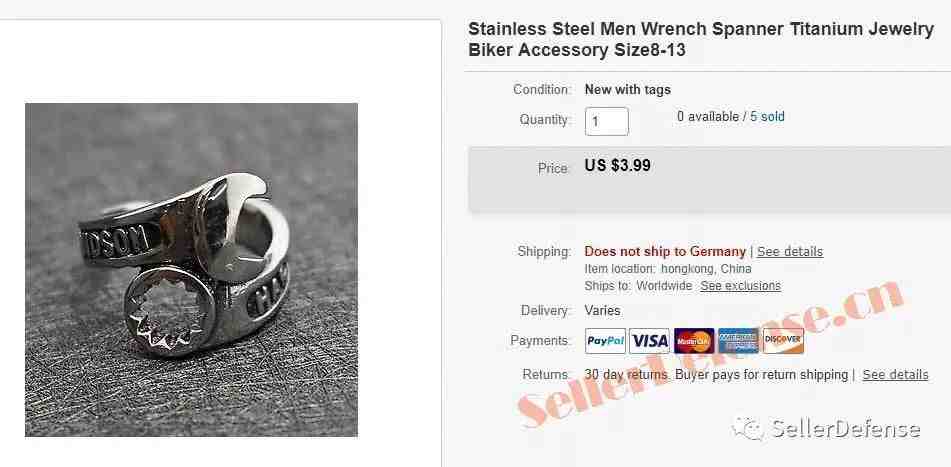Click the 'US $3.99' price text
Image resolution: width=951 pixels, height=467 pixels.
tap(617, 166)
